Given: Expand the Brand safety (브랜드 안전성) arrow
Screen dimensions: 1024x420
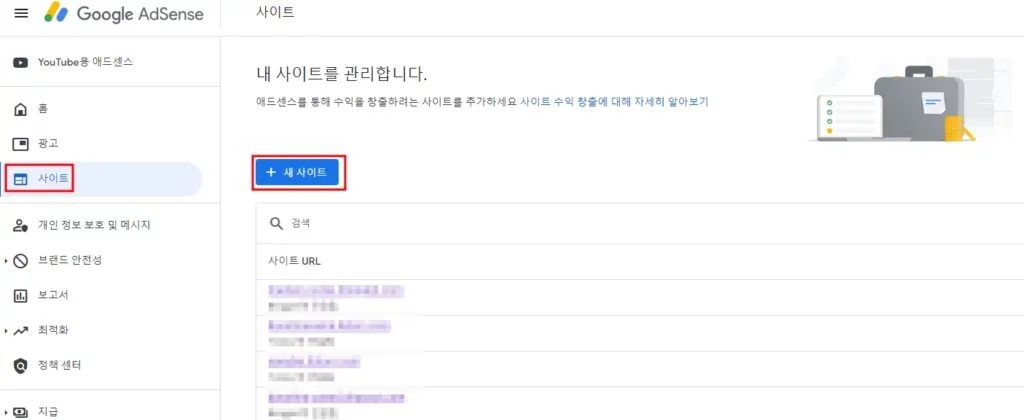Looking at the screenshot, I should [x=6, y=261].
